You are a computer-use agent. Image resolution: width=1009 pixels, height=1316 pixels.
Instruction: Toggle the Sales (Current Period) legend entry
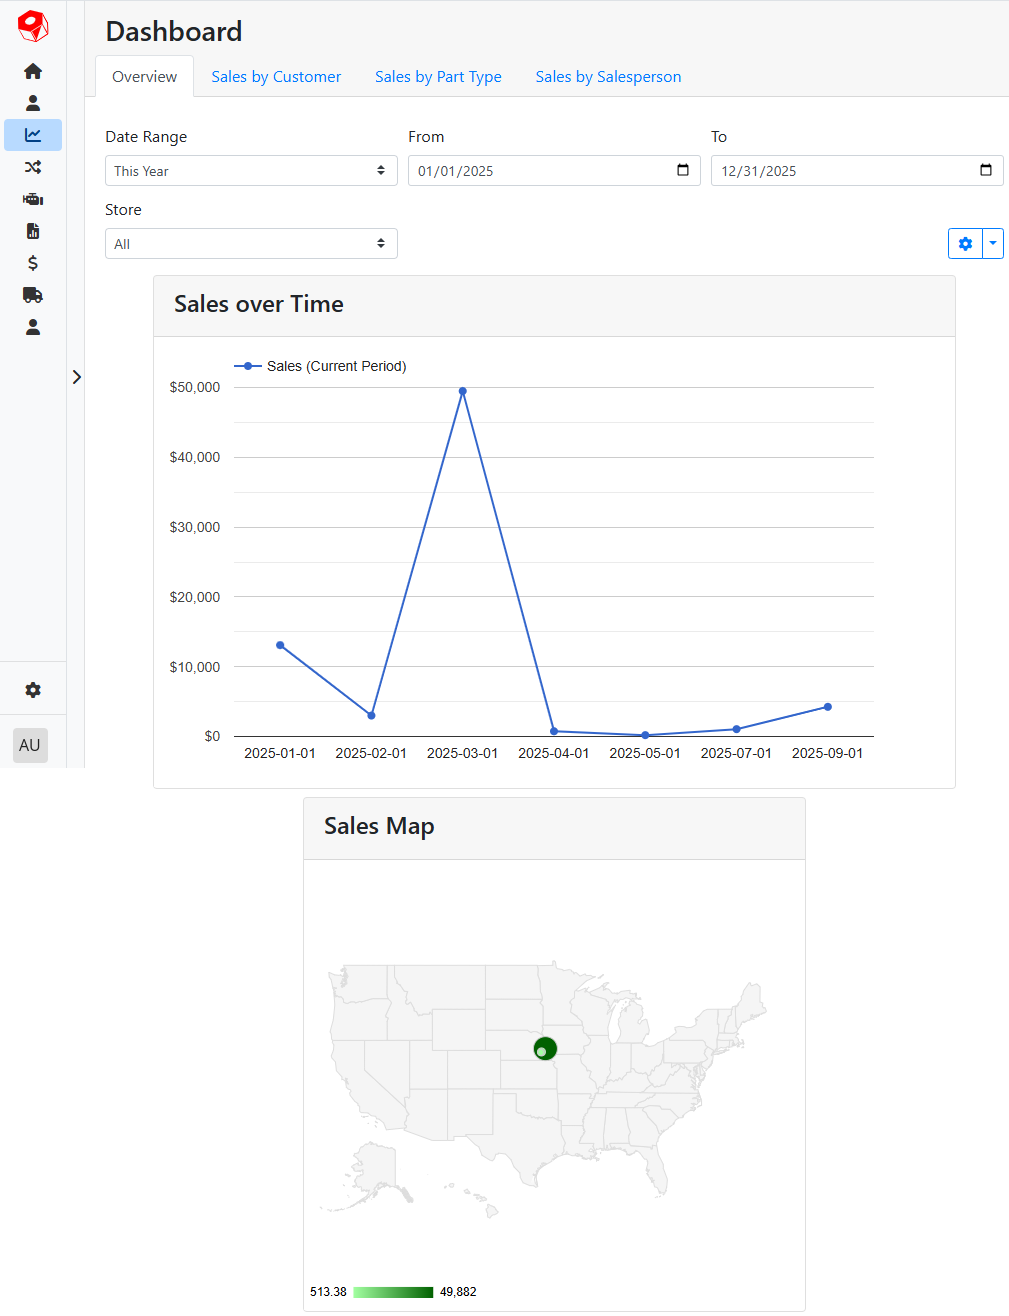click(320, 366)
